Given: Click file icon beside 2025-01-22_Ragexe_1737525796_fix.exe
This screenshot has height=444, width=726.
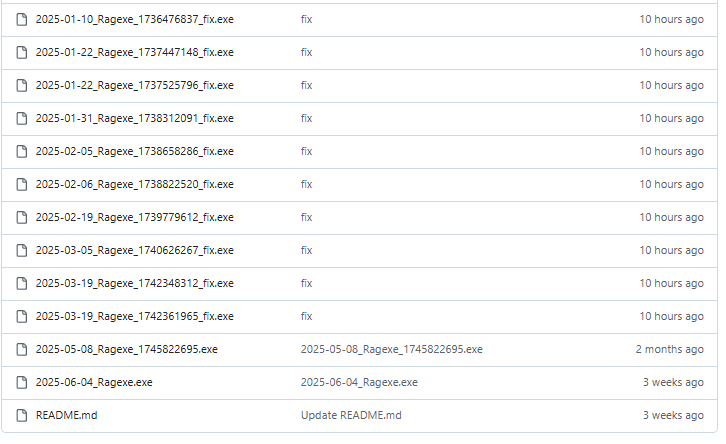Looking at the screenshot, I should (x=22, y=86).
